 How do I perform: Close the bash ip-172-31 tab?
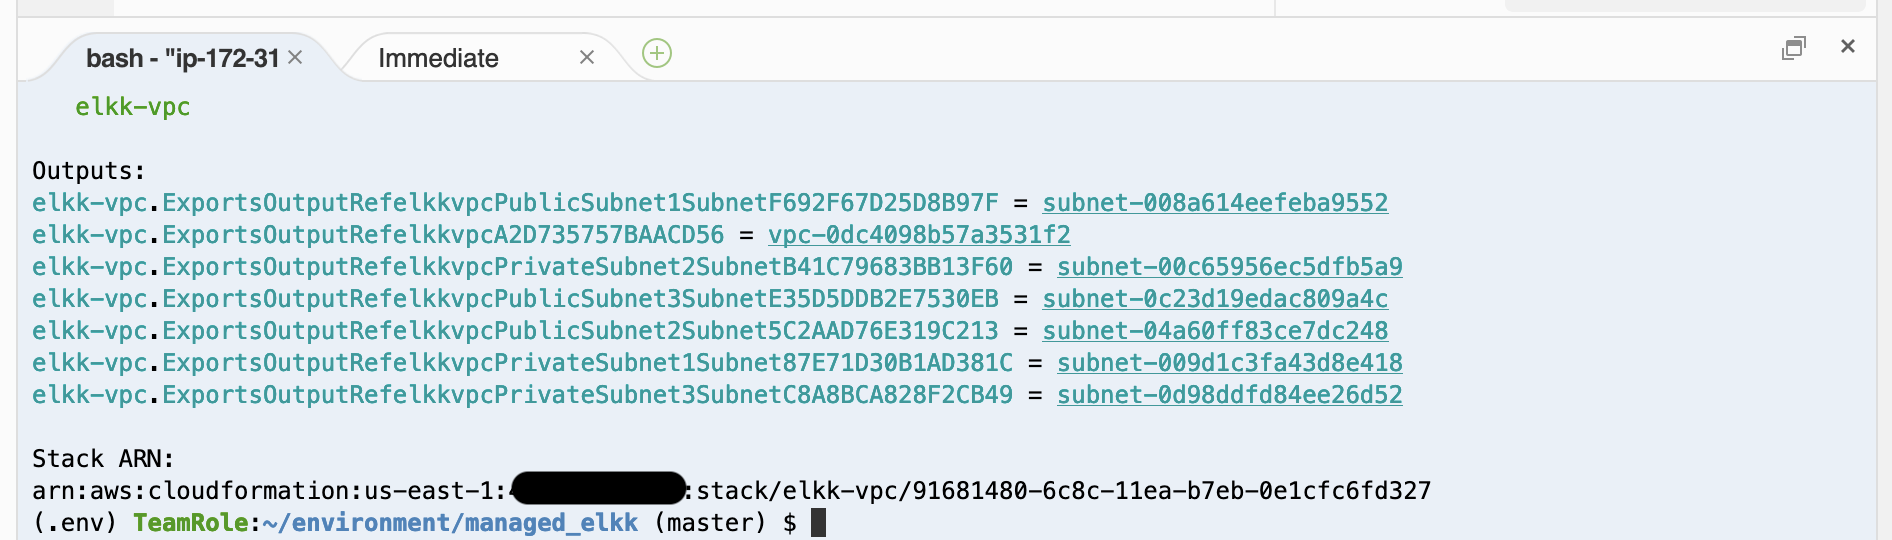tap(295, 57)
